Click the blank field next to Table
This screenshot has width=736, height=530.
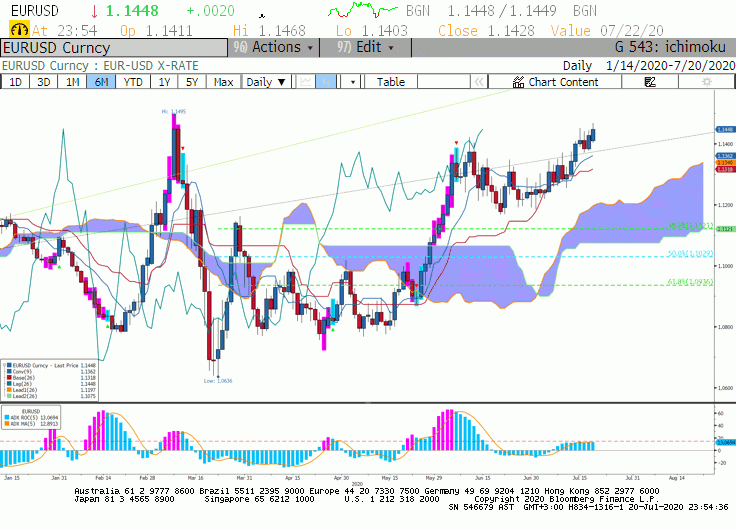pyautogui.click(x=444, y=82)
